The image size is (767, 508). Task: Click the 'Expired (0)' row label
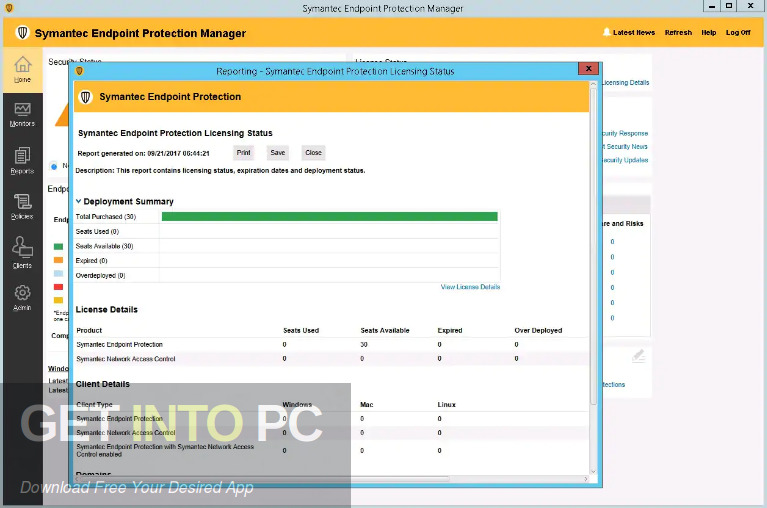tap(91, 261)
